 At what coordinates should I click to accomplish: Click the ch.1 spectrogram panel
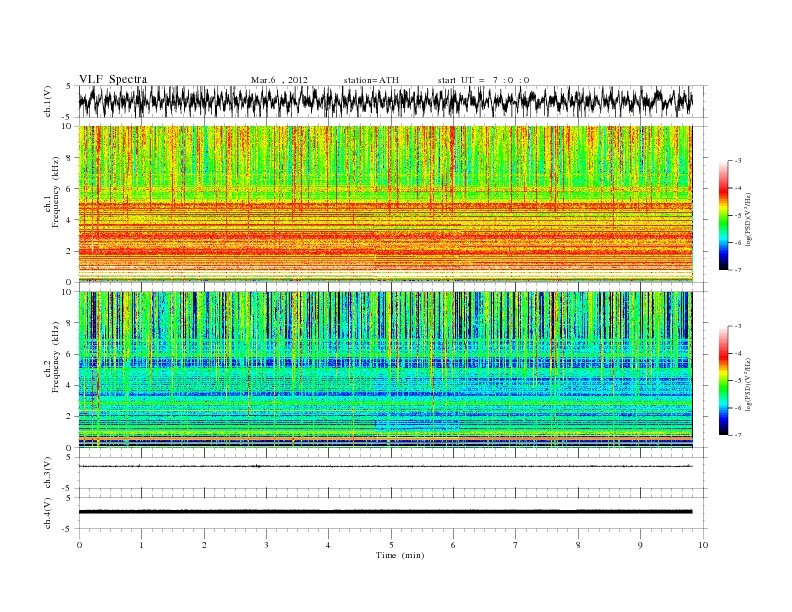click(385, 204)
